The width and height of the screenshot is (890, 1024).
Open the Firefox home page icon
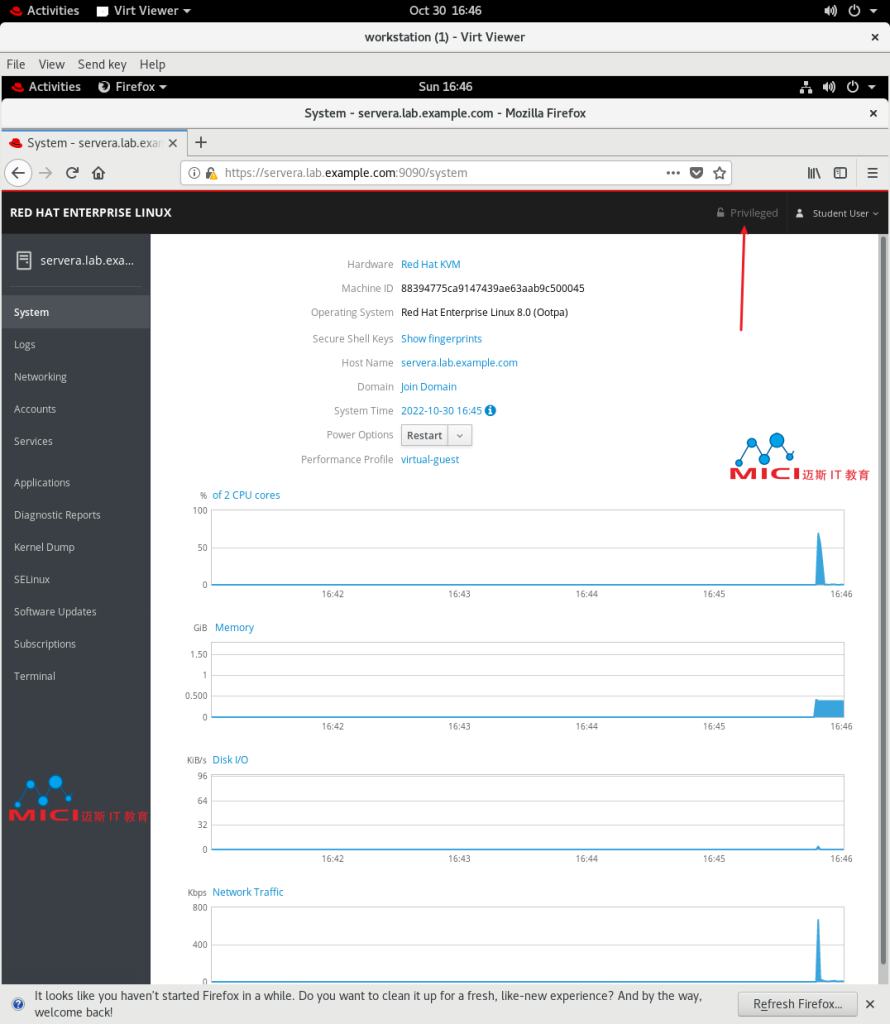[99, 173]
